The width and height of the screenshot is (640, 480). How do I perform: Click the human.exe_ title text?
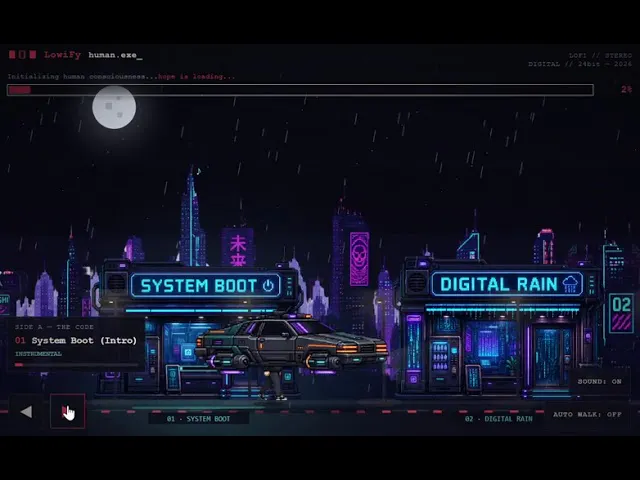point(115,55)
